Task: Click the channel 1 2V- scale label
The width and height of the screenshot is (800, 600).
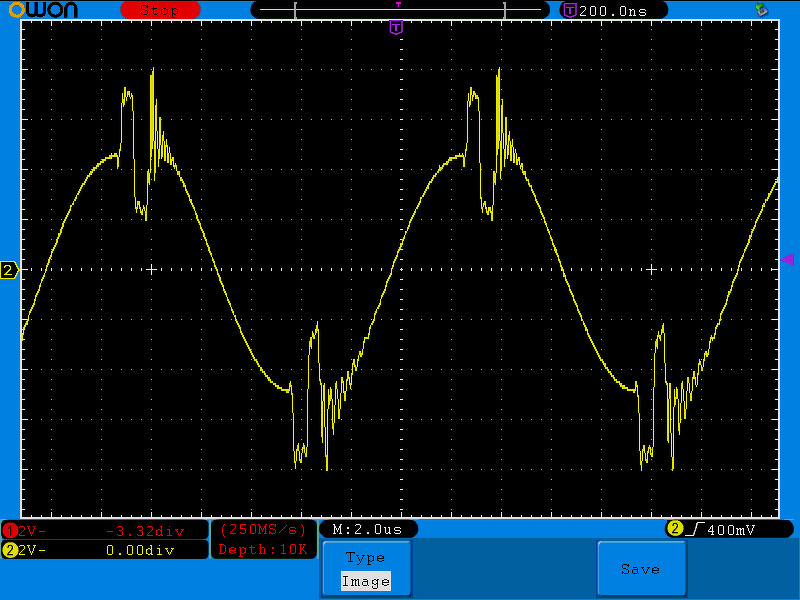Action: click(32, 531)
